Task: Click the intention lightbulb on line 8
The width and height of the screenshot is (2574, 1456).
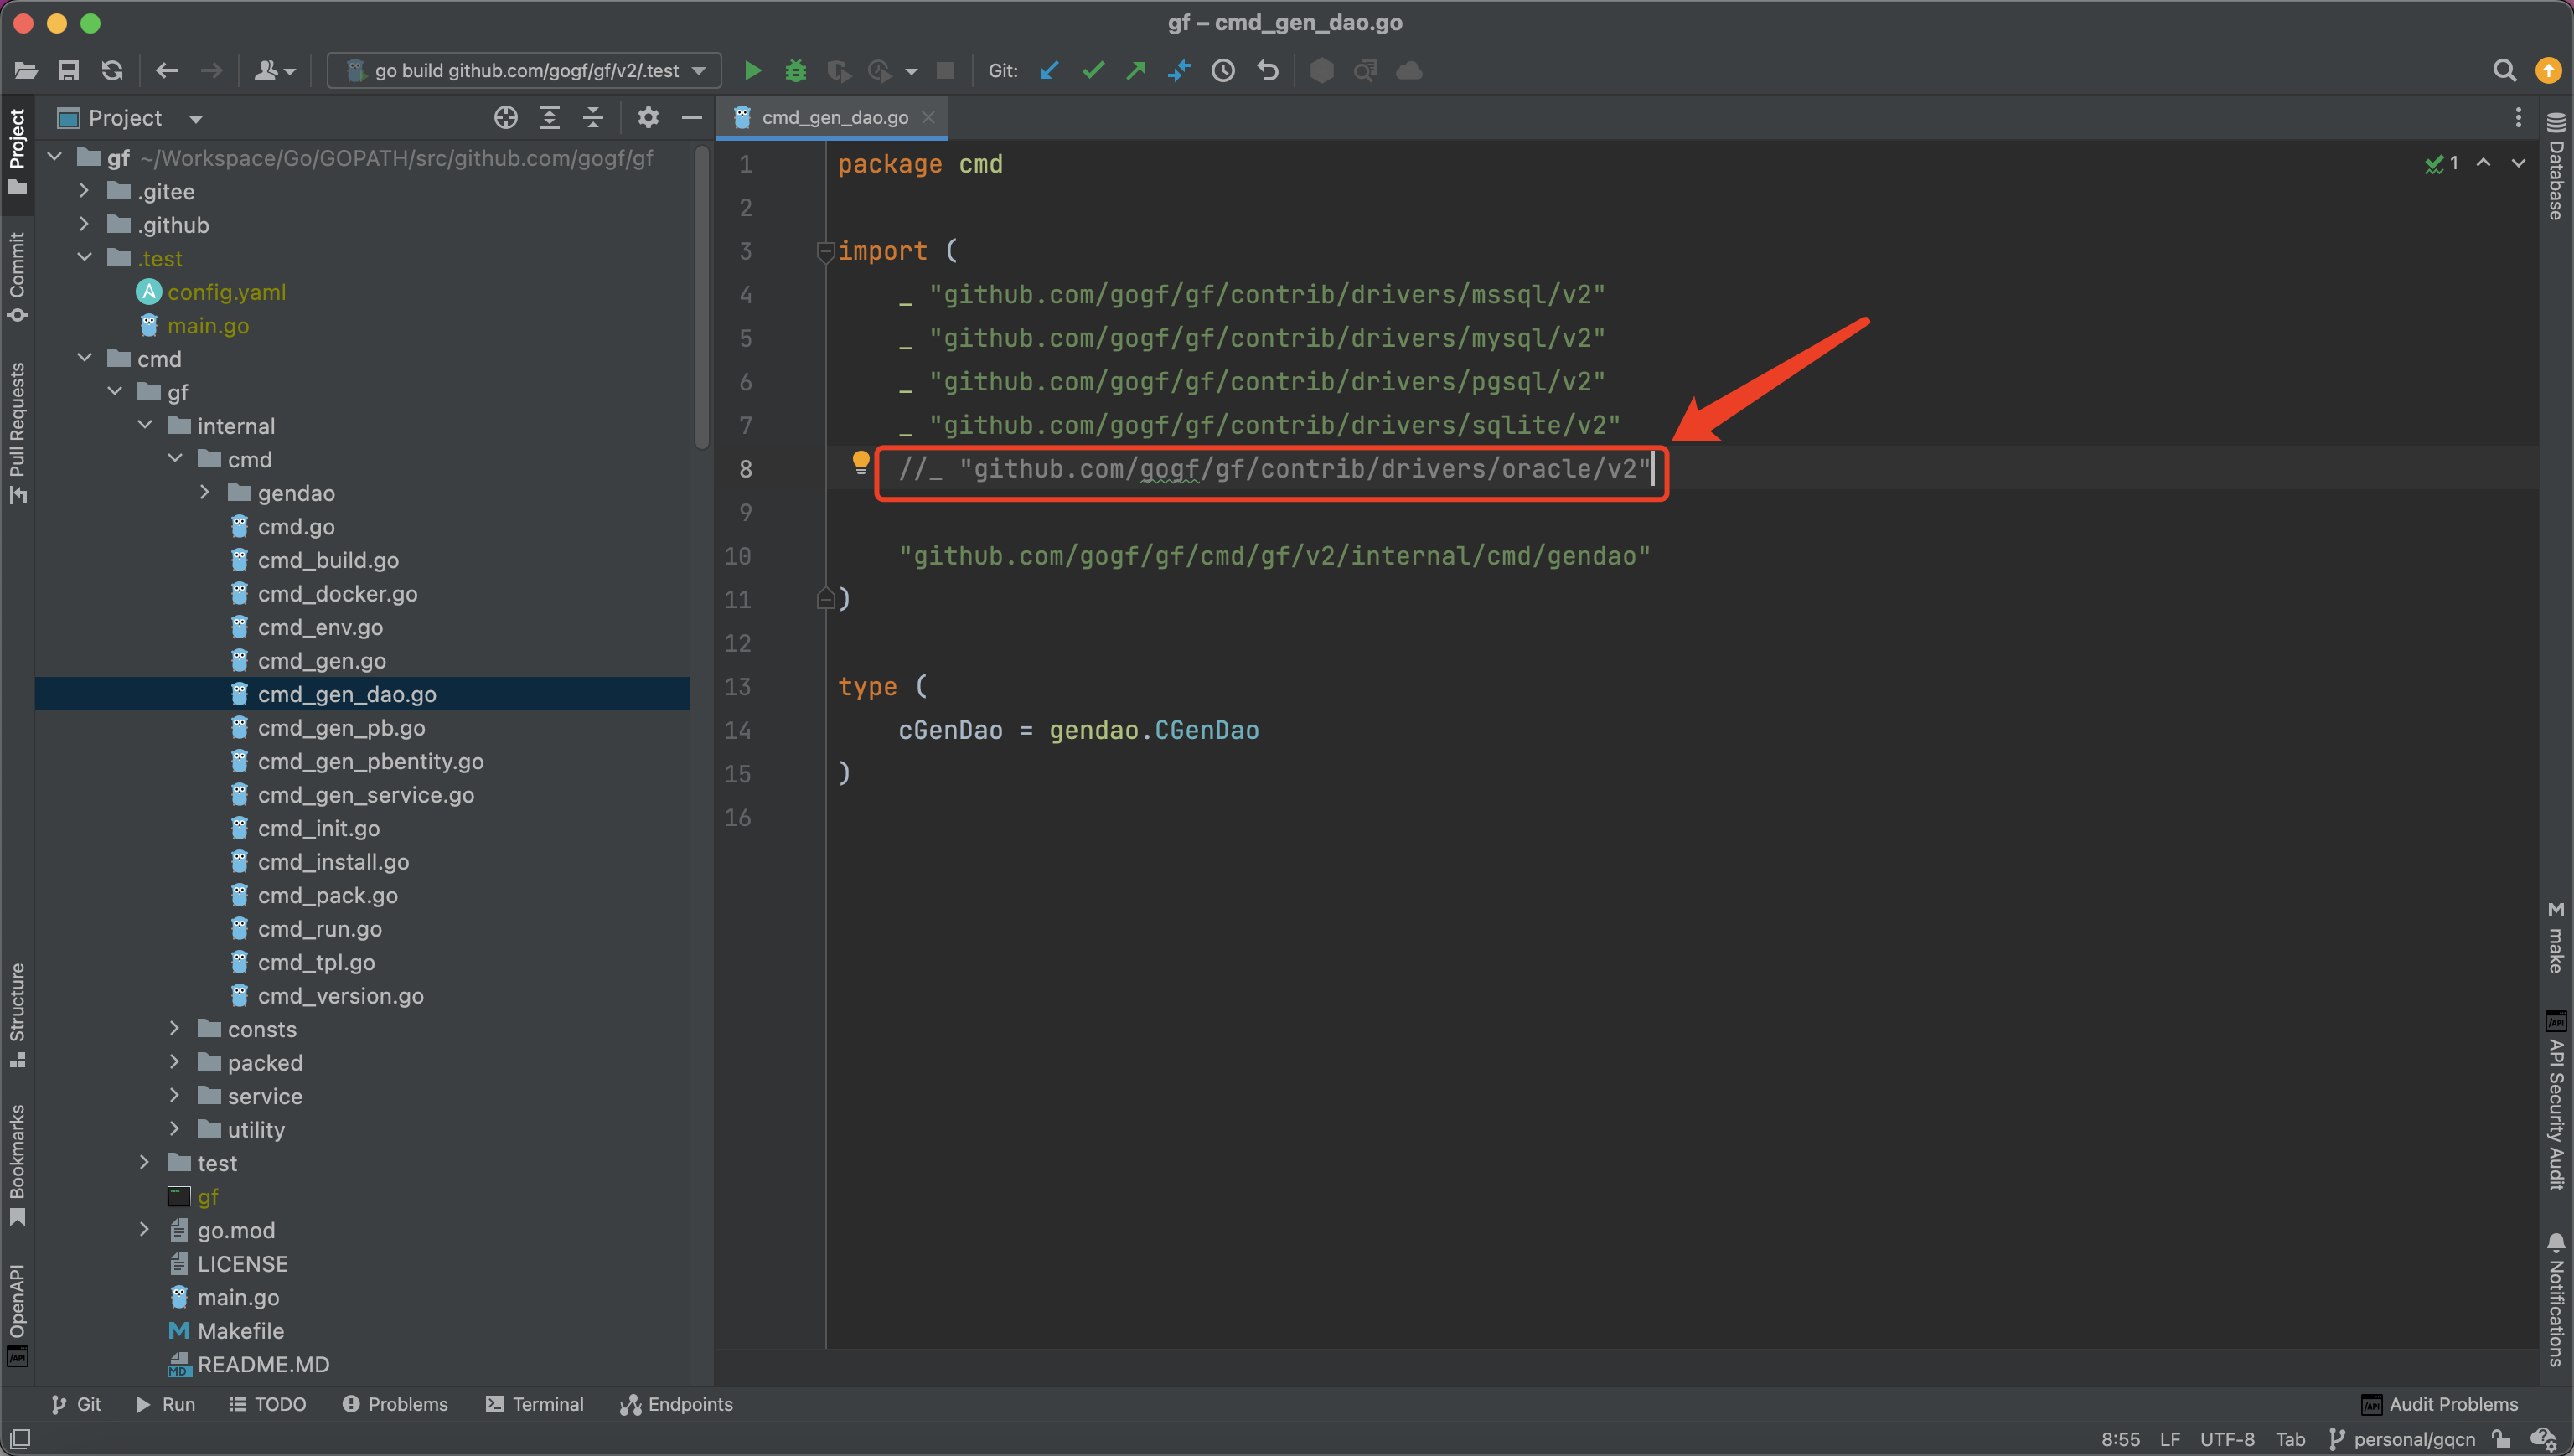Action: (861, 463)
